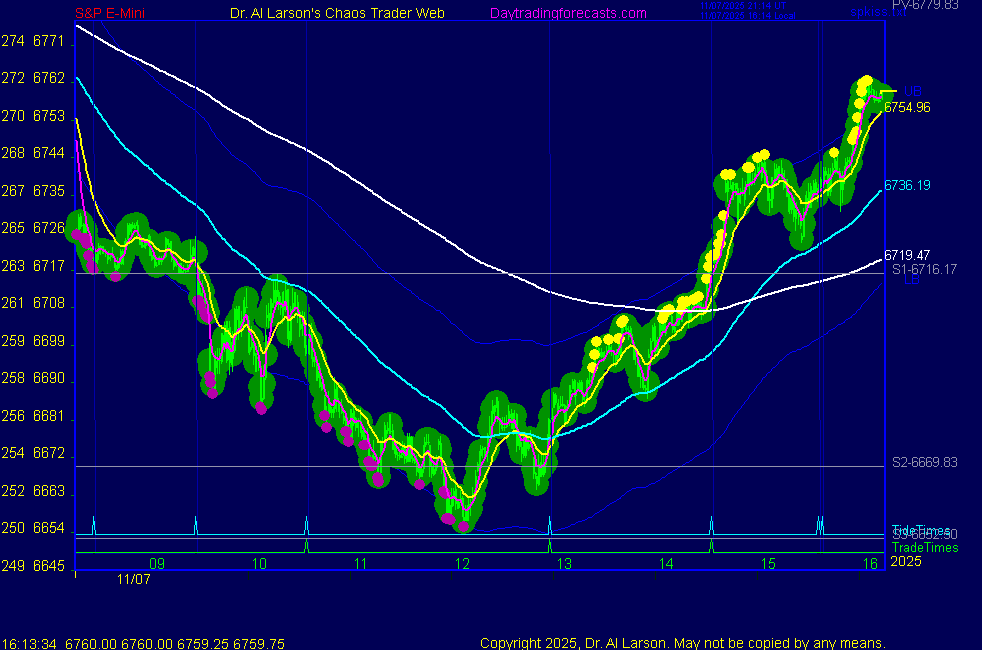
Task: Click the Daytradingforecasts.com link
Action: pos(568,13)
